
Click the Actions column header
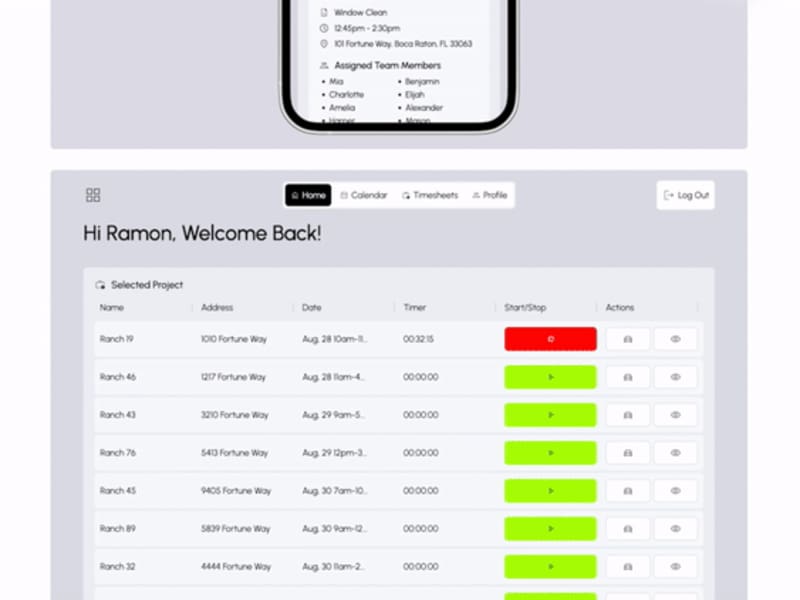(620, 308)
